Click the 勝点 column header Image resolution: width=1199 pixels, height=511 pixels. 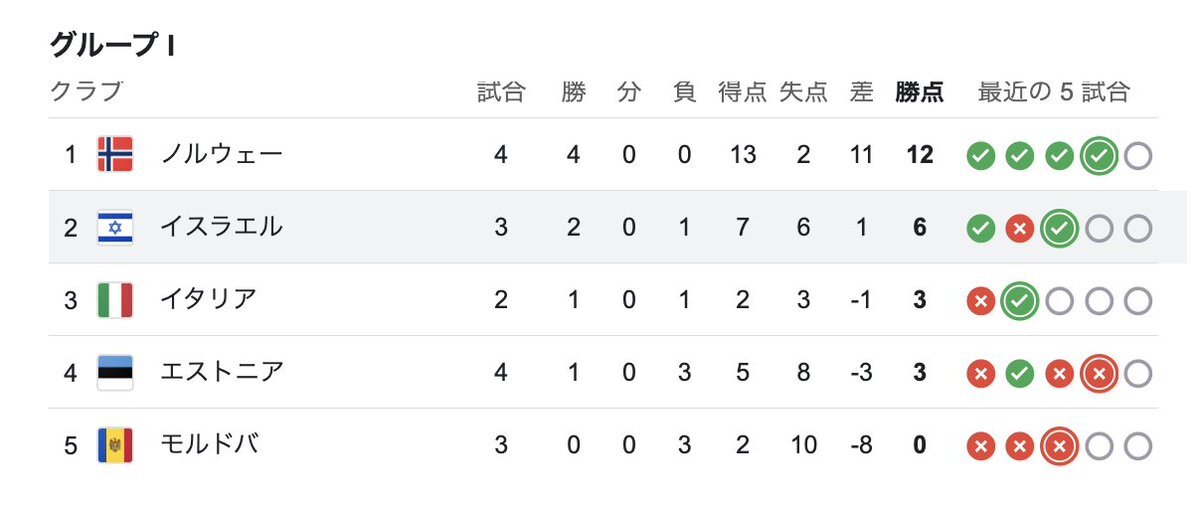click(x=919, y=93)
